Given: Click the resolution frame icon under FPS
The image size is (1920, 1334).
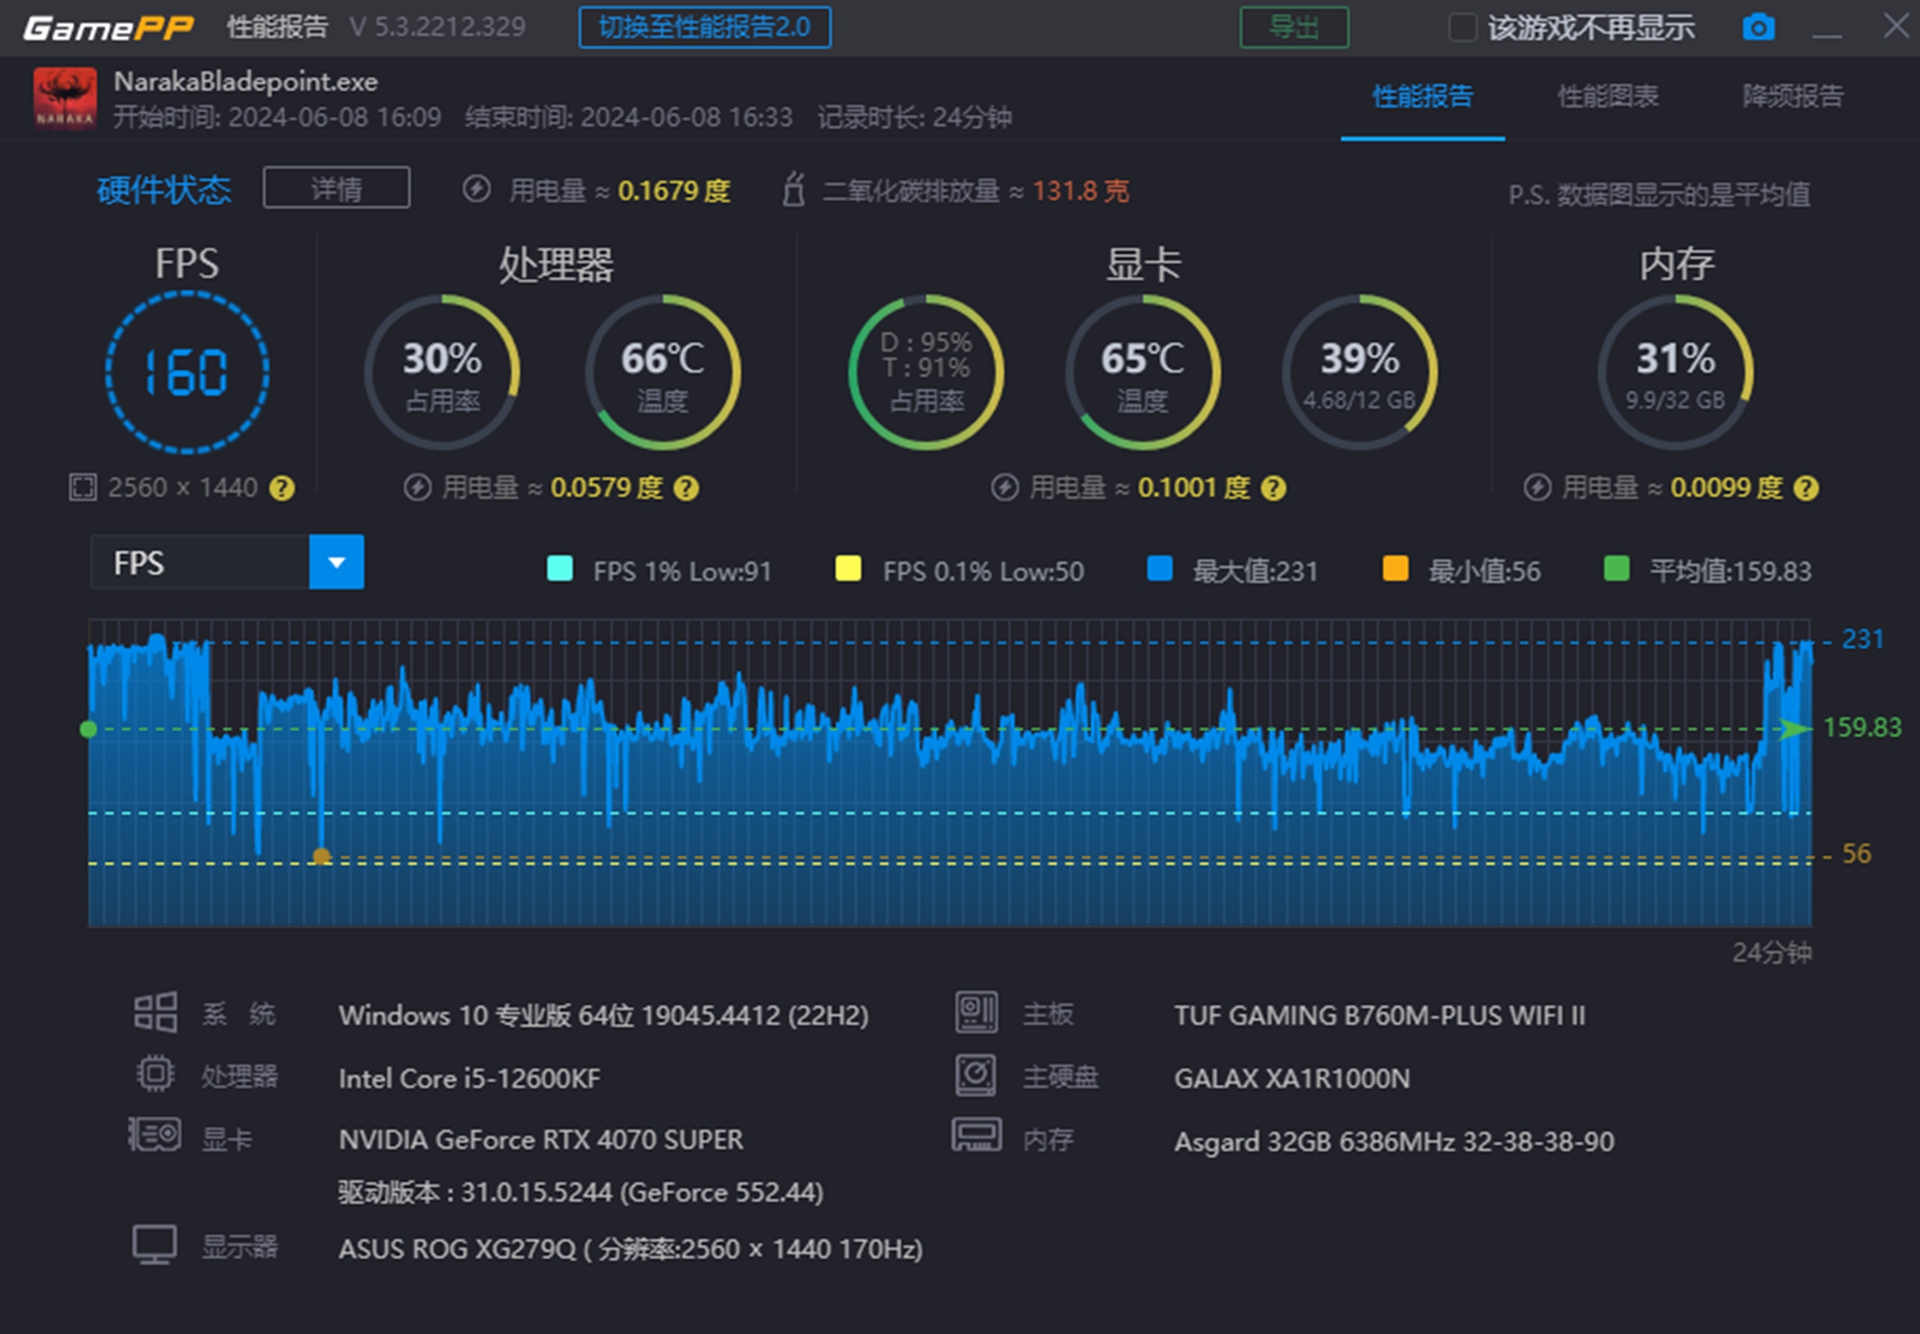Looking at the screenshot, I should click(x=82, y=488).
